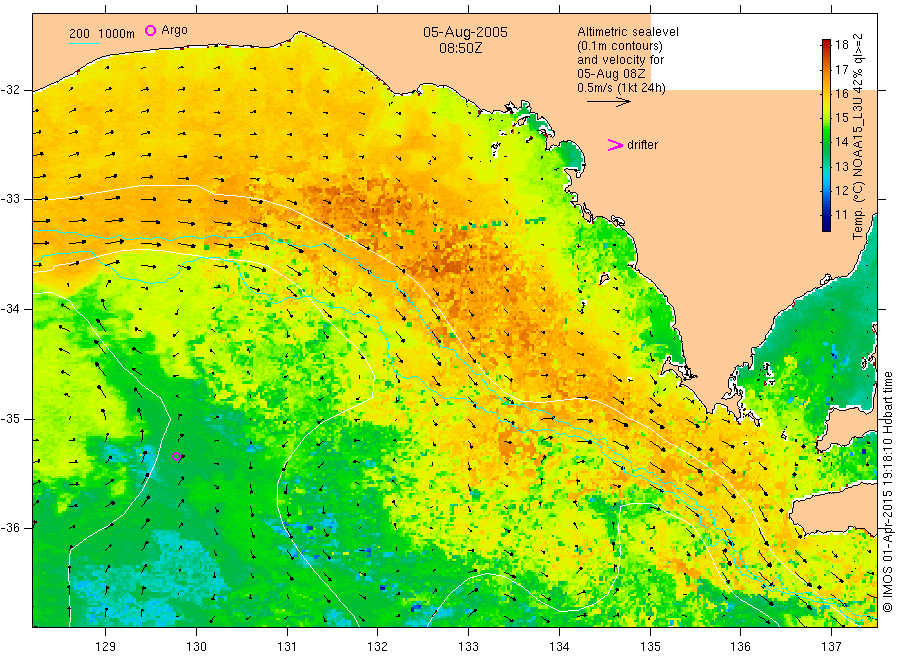Click longitude label 135
This screenshot has width=900, height=660.
tap(650, 647)
